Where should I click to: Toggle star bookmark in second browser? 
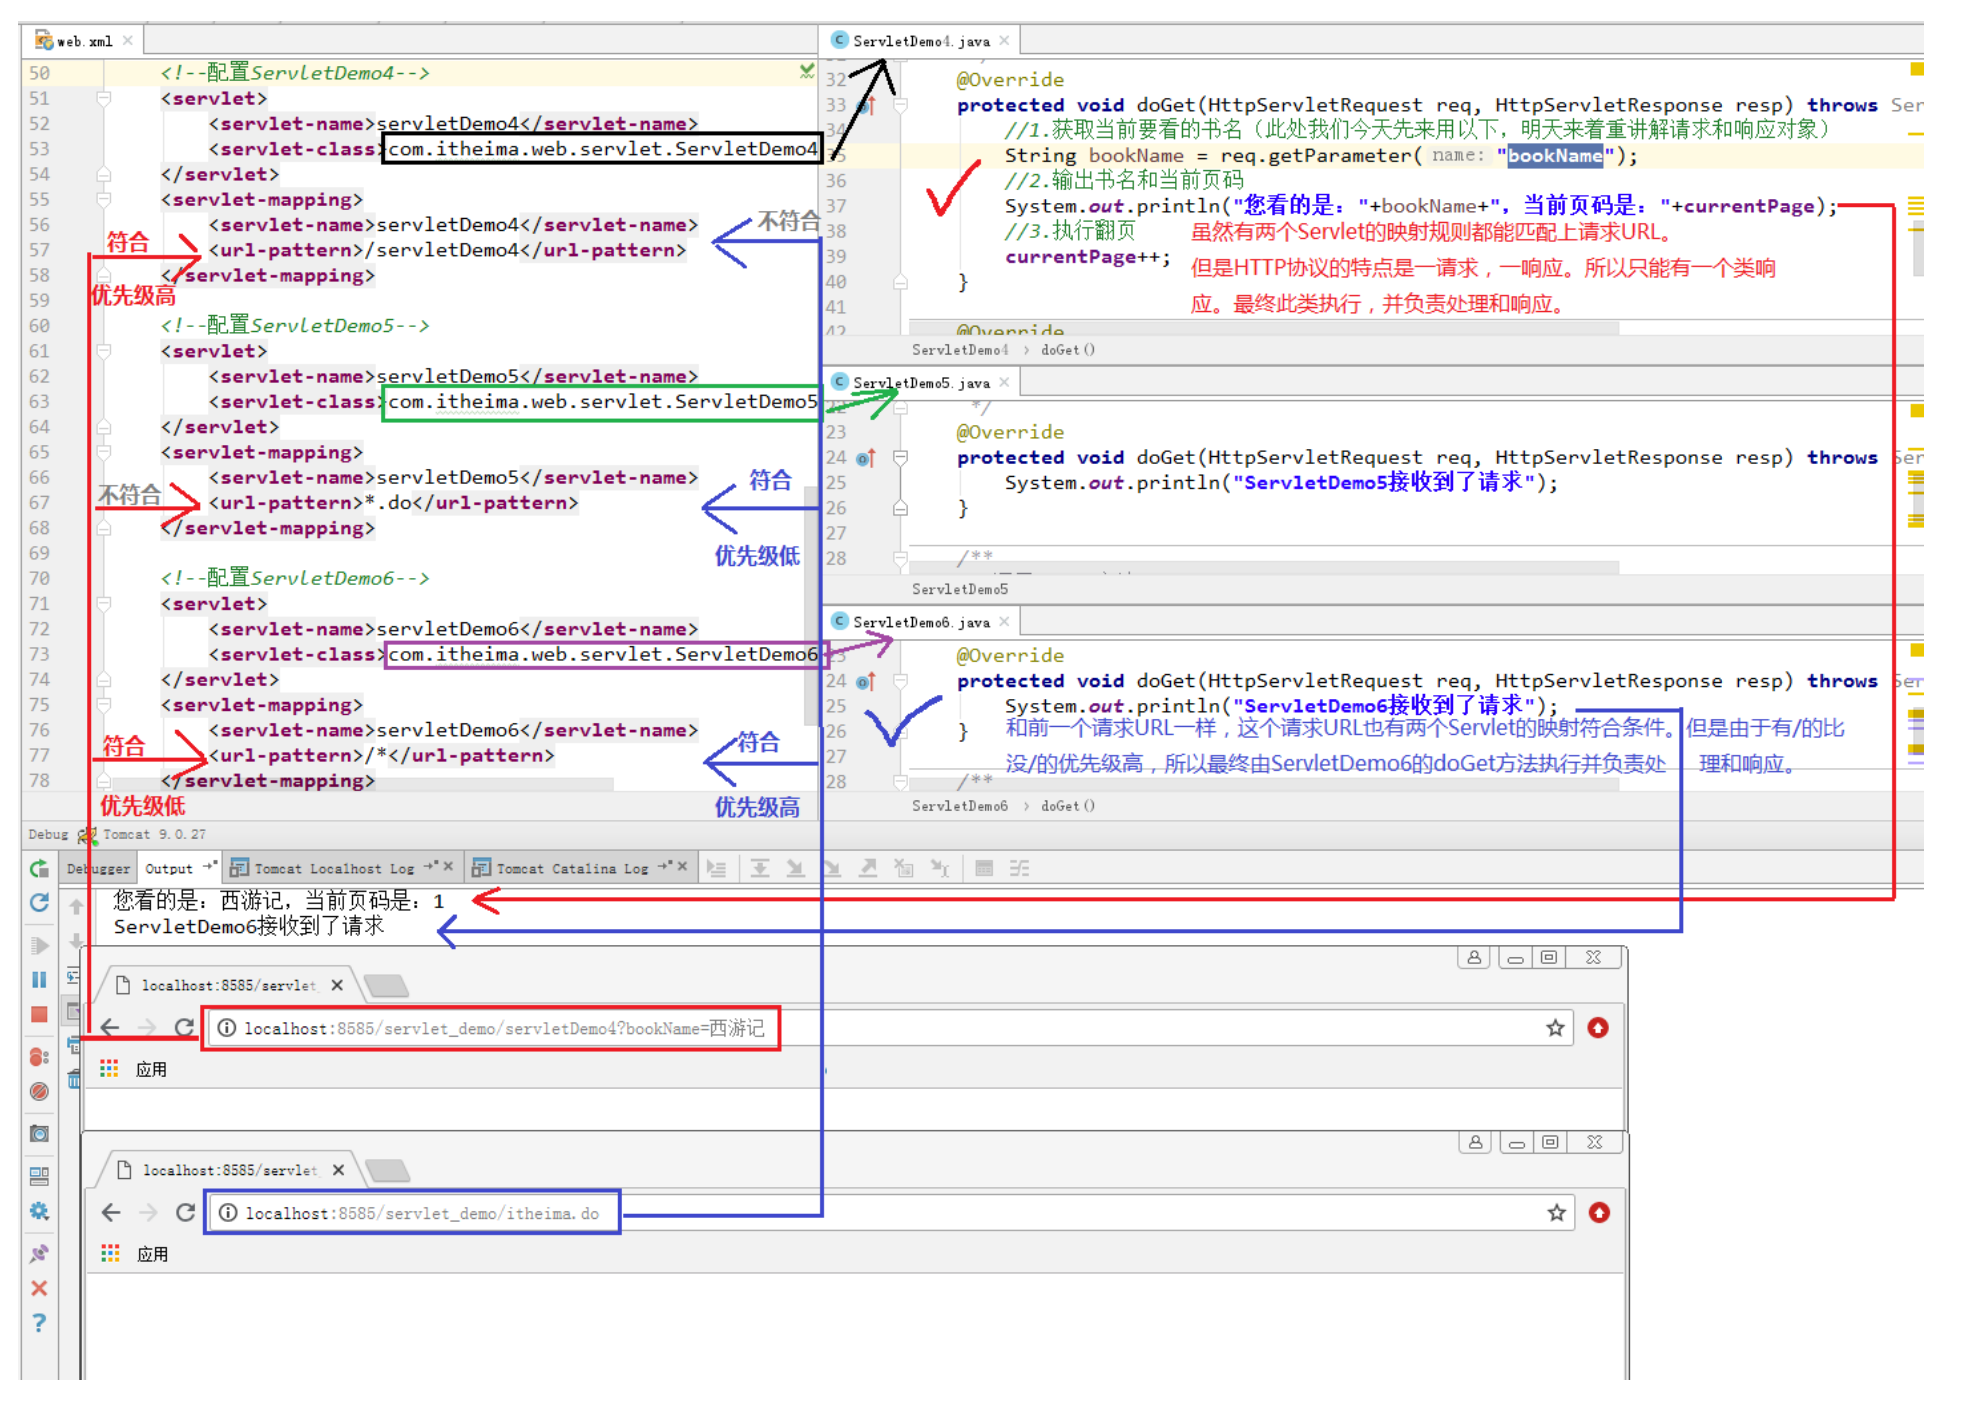1556,1213
